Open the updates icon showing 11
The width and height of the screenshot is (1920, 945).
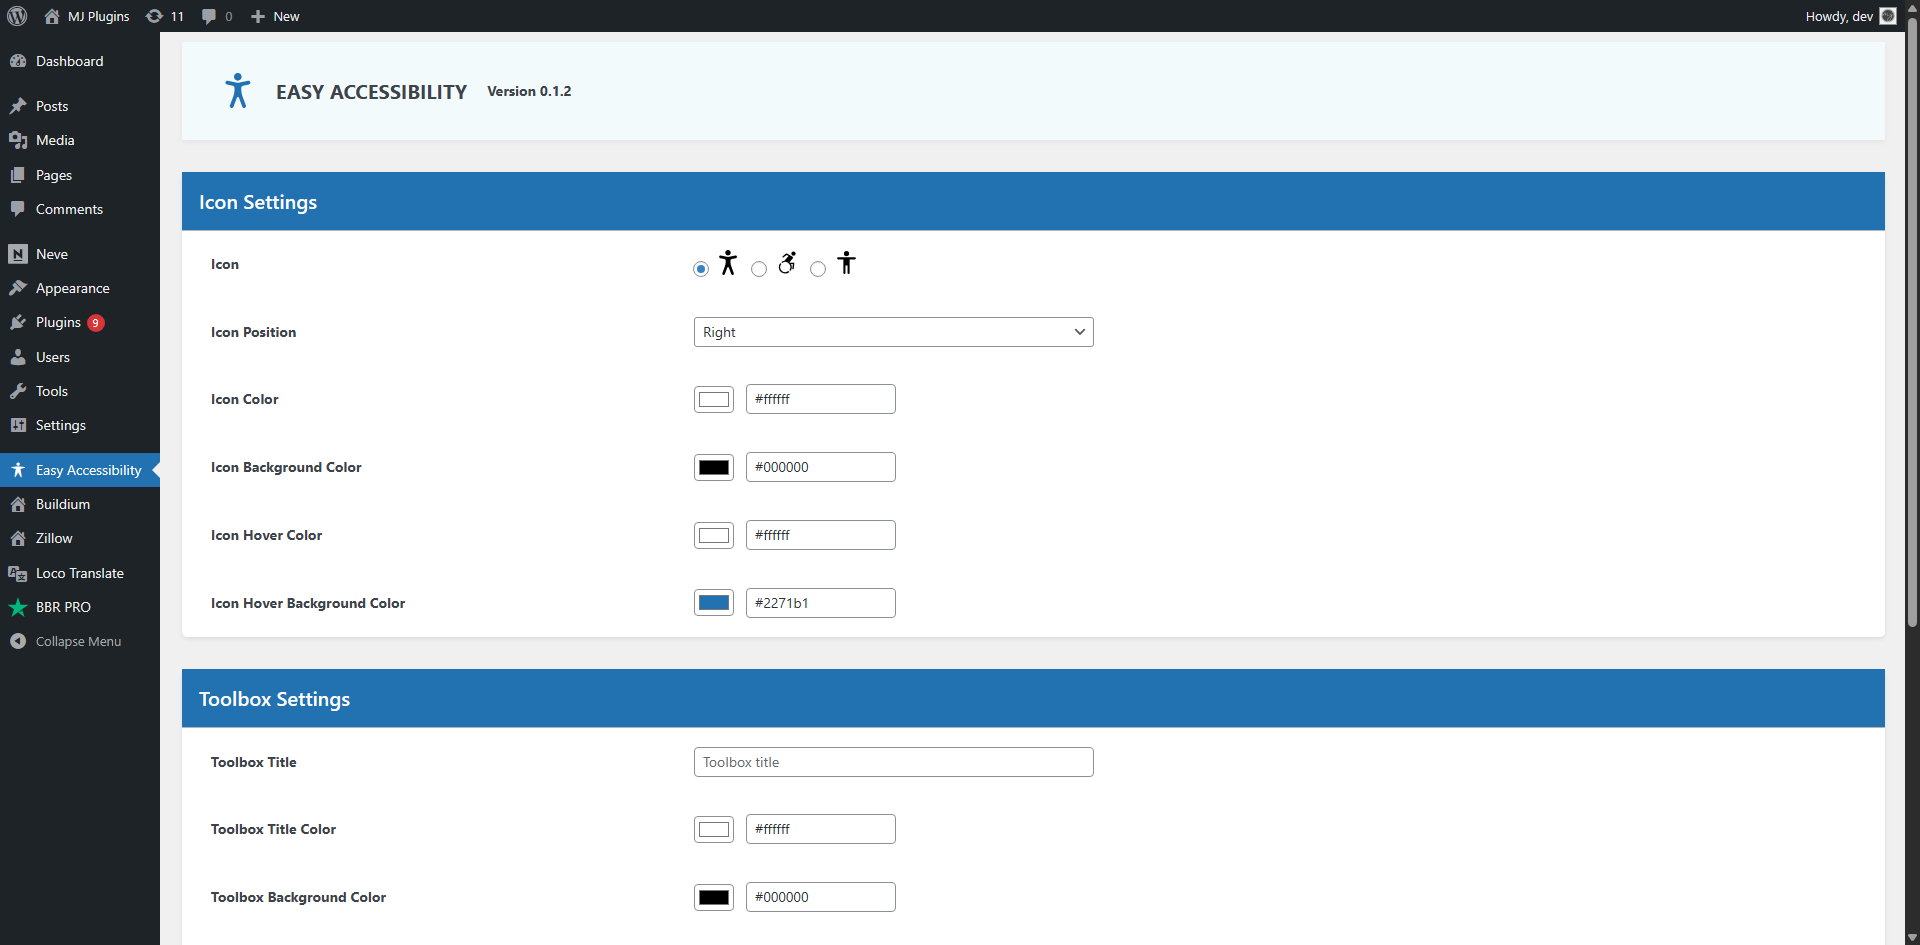165,16
